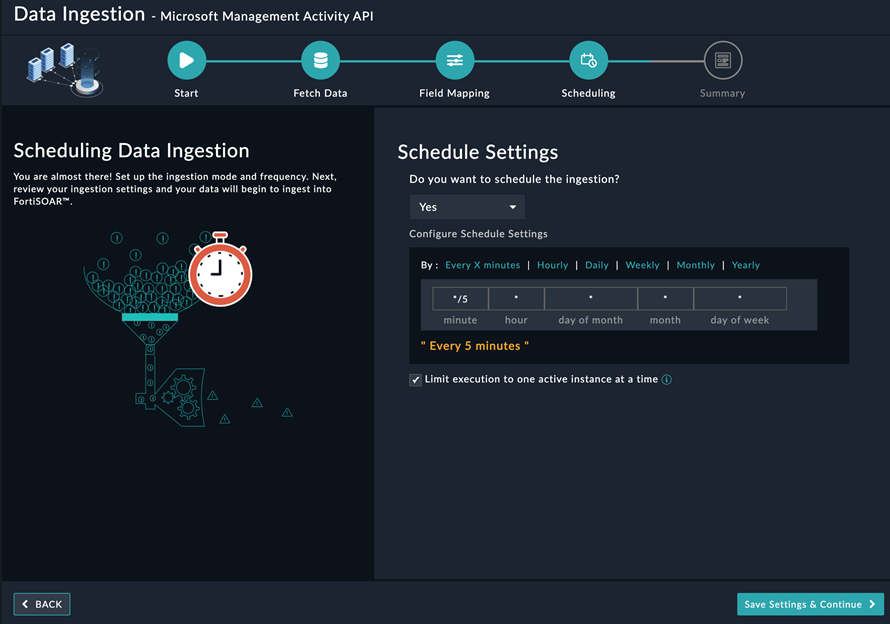Click the Field Mapping sliders icon
The width and height of the screenshot is (890, 624).
454,60
